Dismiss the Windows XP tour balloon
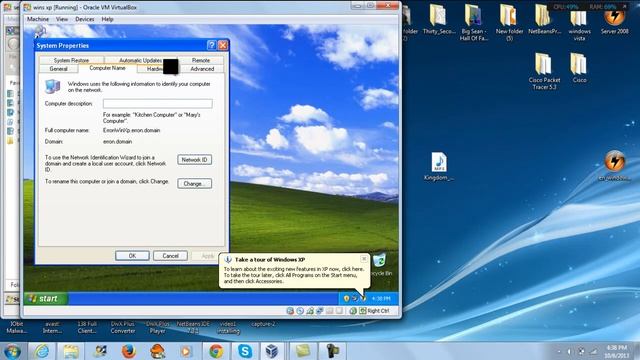Image resolution: width=640 pixels, height=360 pixels. point(364,259)
